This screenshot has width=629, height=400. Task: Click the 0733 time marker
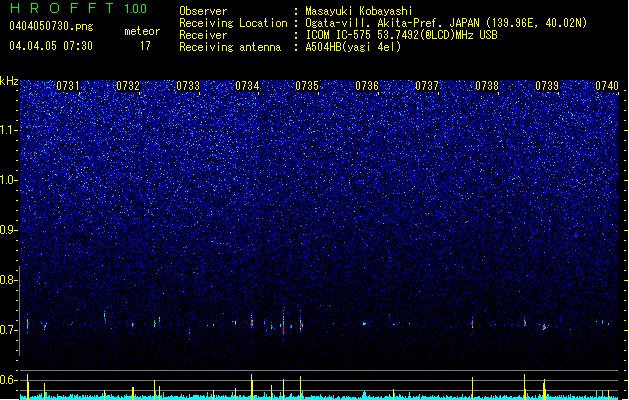click(x=188, y=86)
